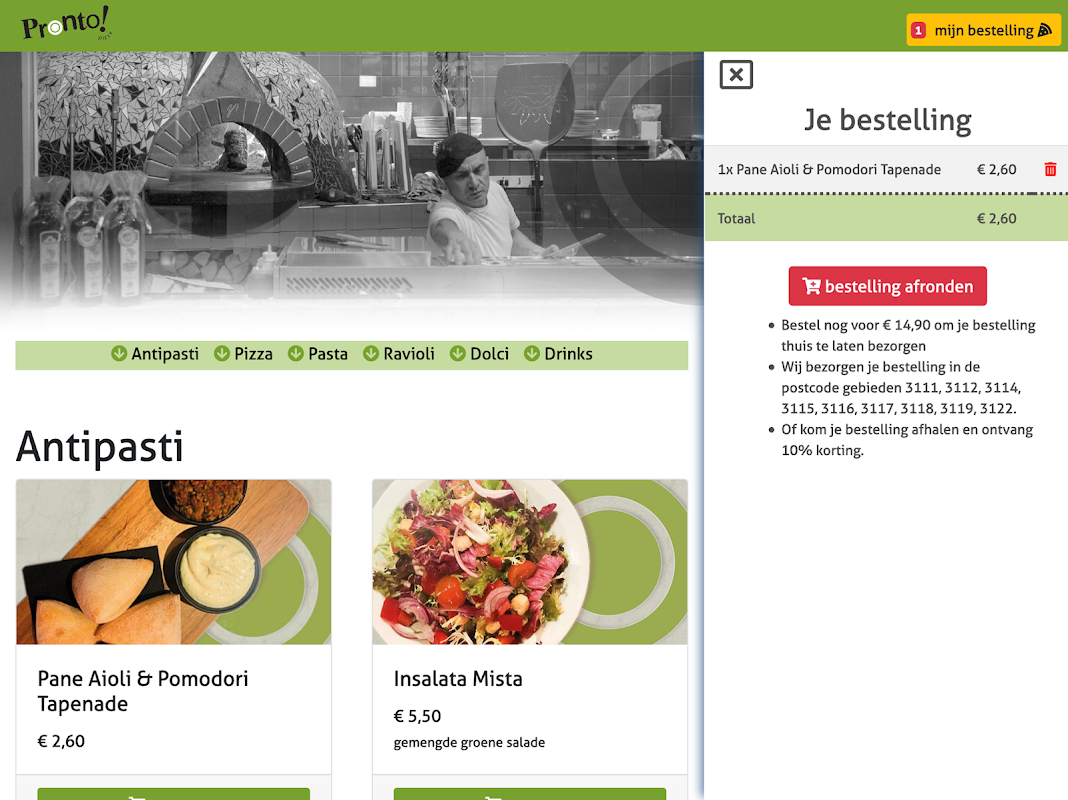
Task: Click the Pronto! logo
Action: [x=65, y=23]
